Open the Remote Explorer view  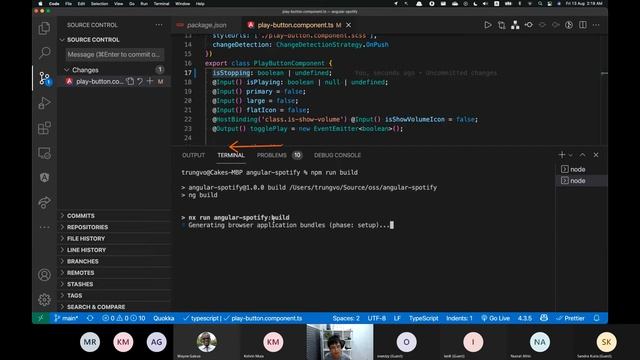click(x=44, y=153)
